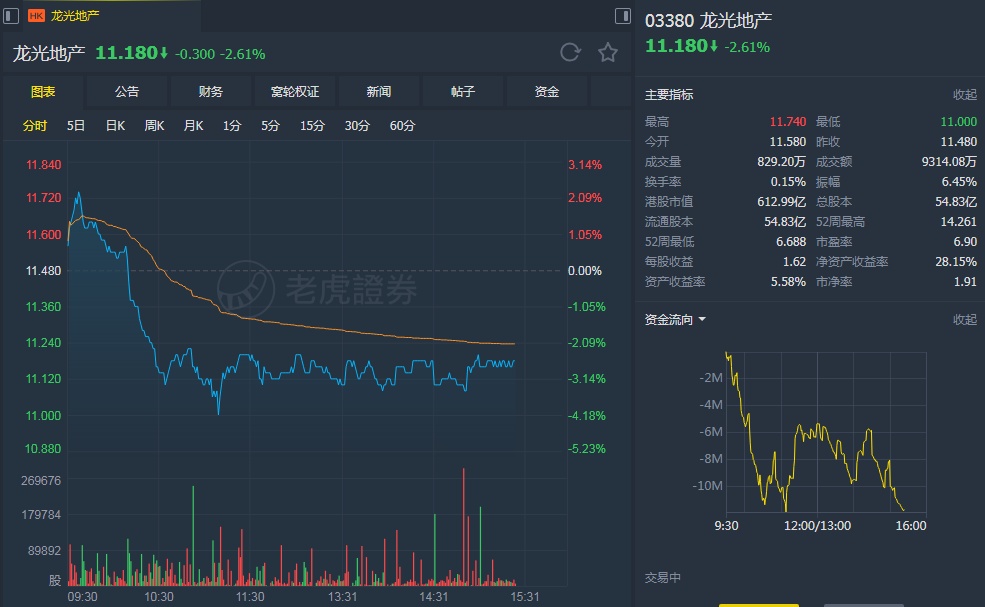Open the 资金流向 dropdown menu

675,320
